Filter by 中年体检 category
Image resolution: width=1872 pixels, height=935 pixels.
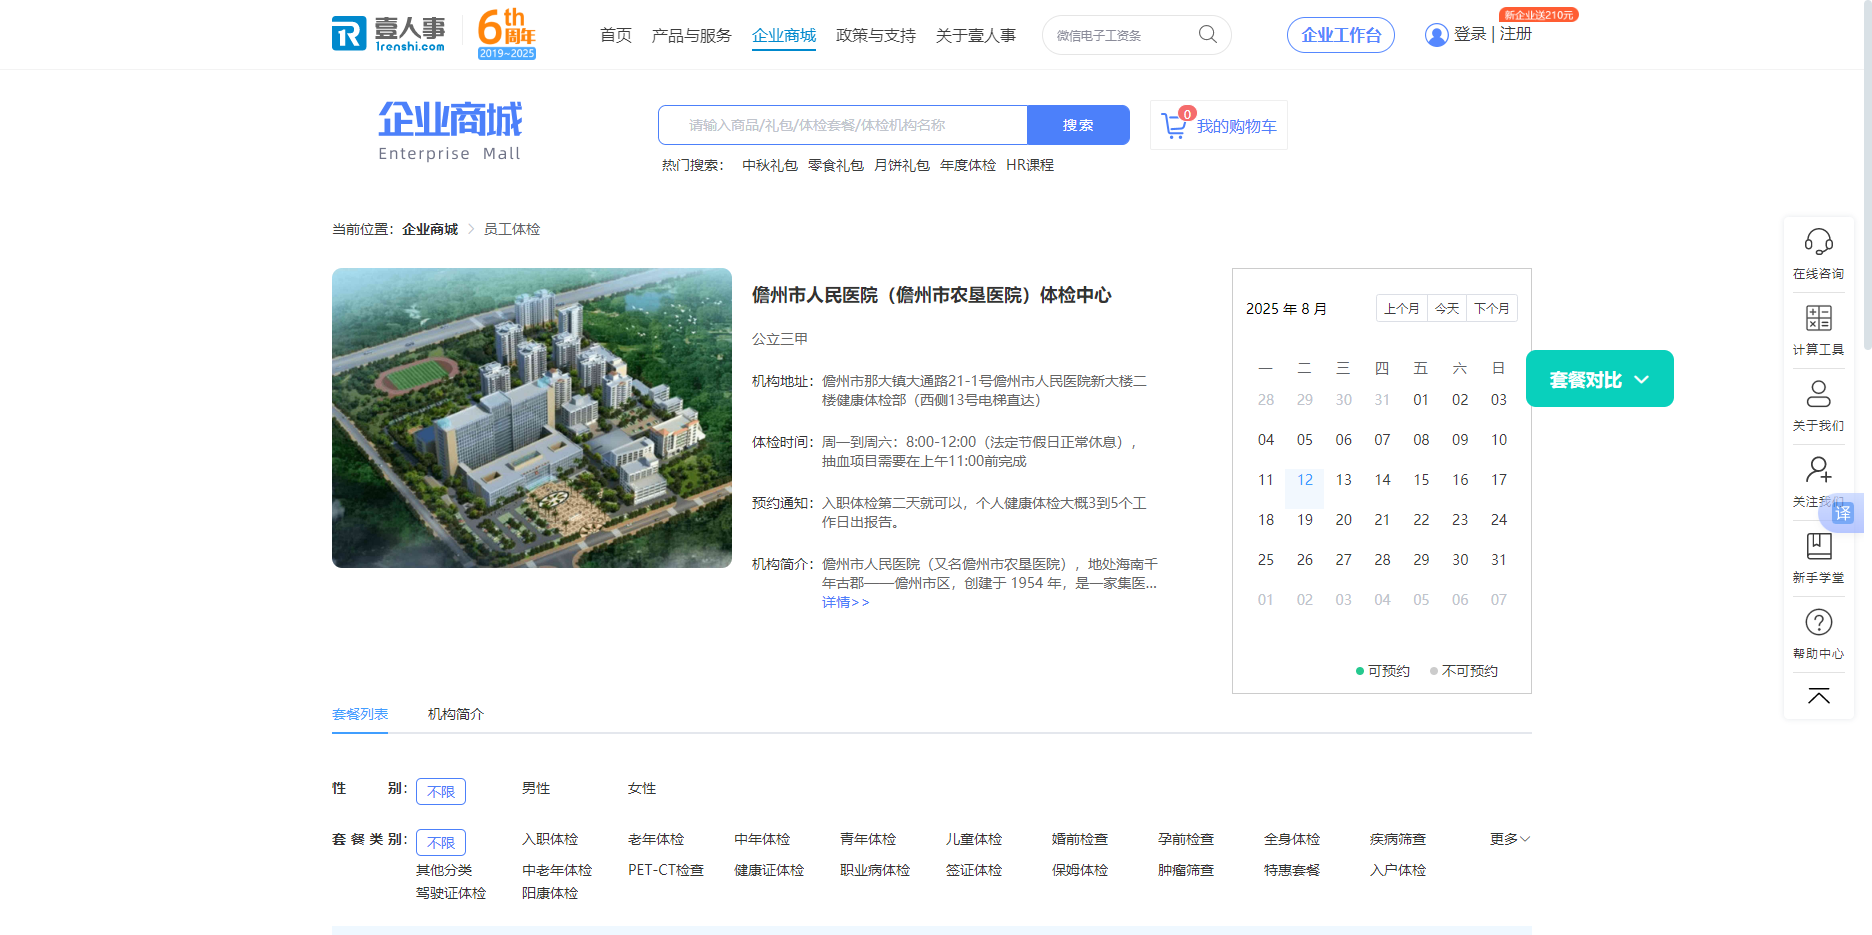(x=762, y=839)
